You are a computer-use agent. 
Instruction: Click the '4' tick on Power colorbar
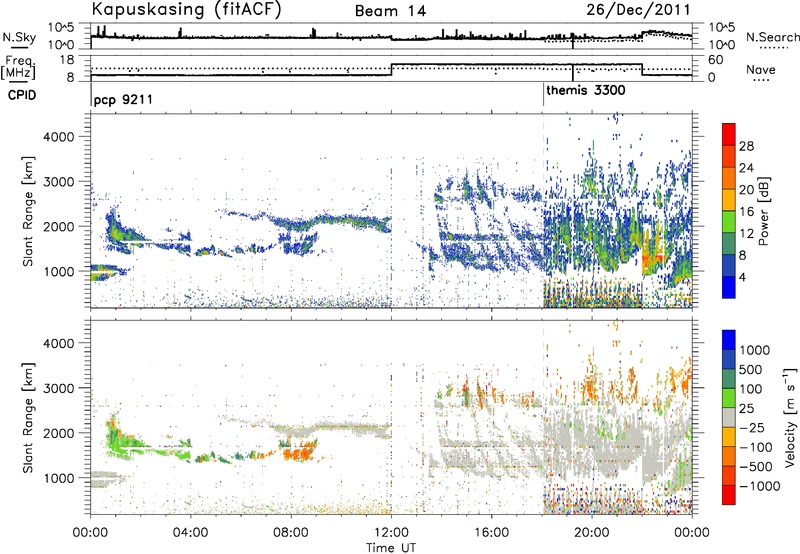742,277
